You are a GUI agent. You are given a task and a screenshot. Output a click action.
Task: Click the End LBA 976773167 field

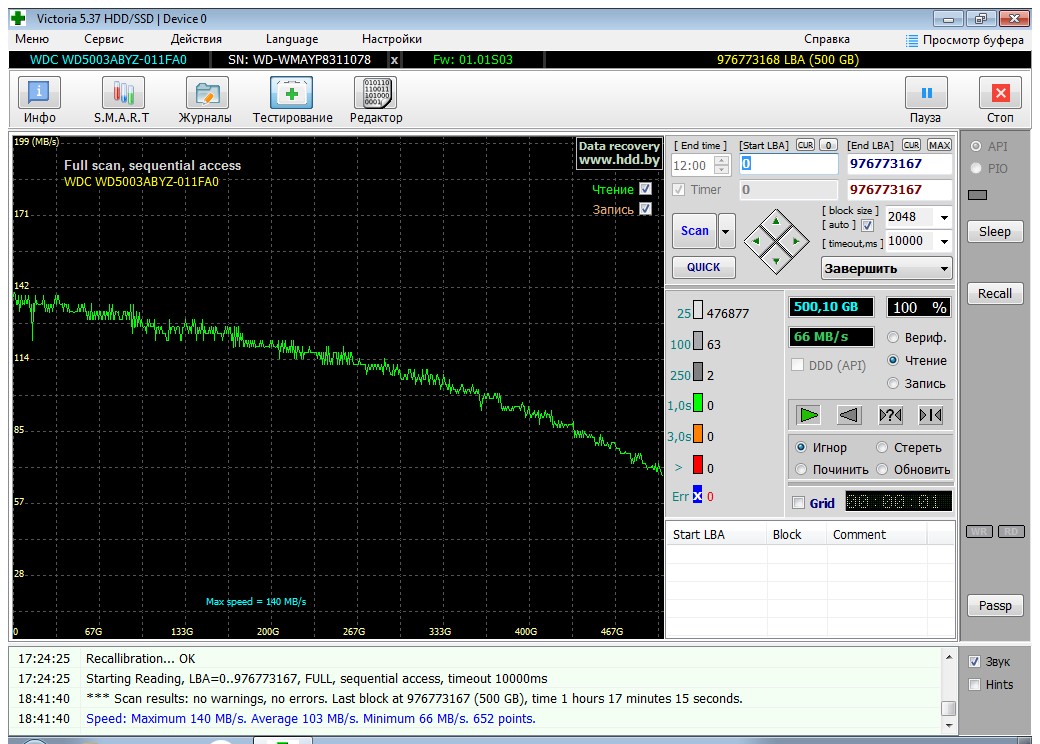(899, 164)
